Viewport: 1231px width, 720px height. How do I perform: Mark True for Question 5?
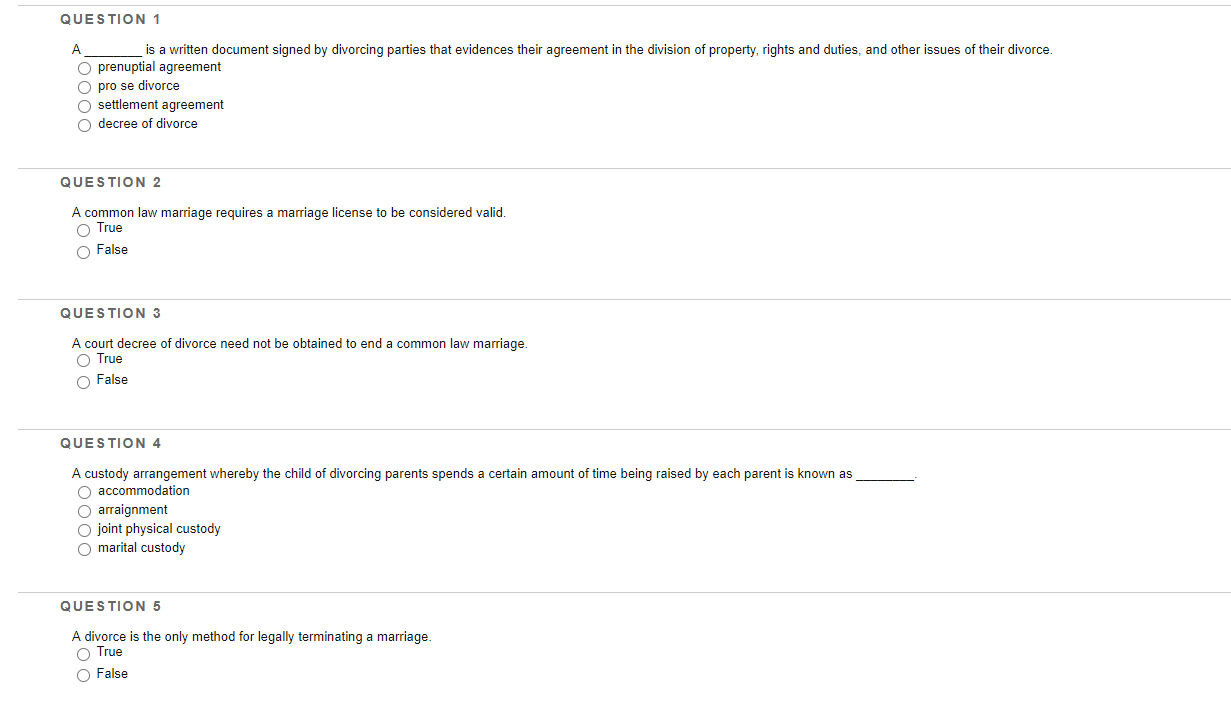pyautogui.click(x=83, y=653)
